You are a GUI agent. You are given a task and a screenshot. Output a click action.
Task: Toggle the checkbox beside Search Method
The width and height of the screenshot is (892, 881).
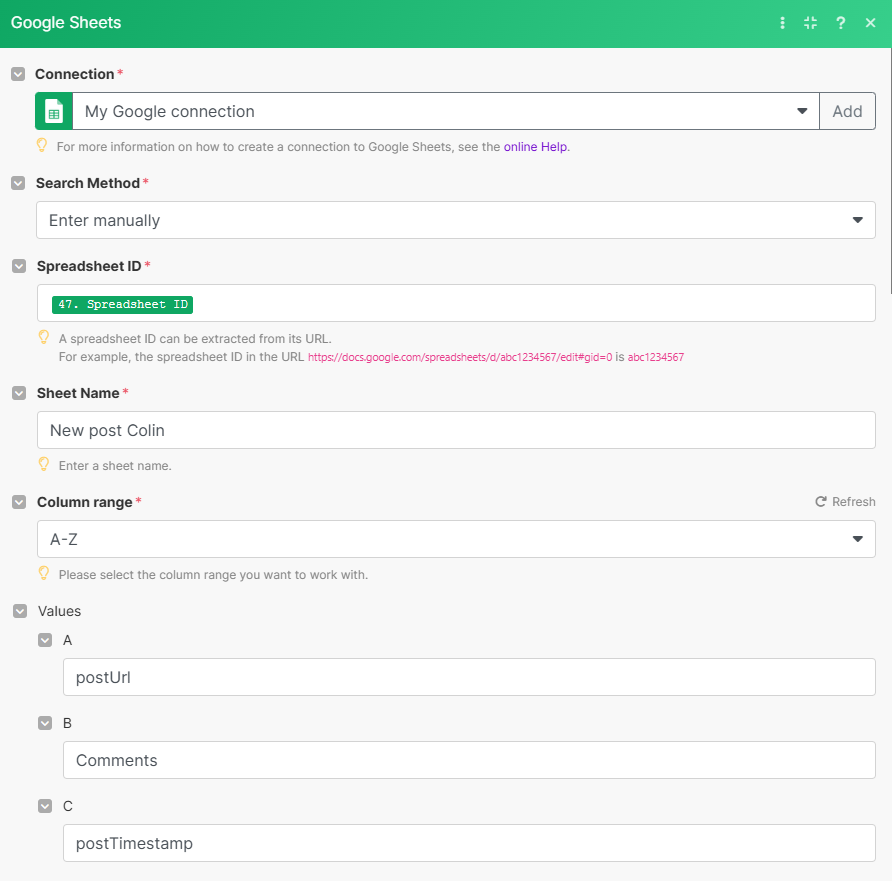point(18,183)
